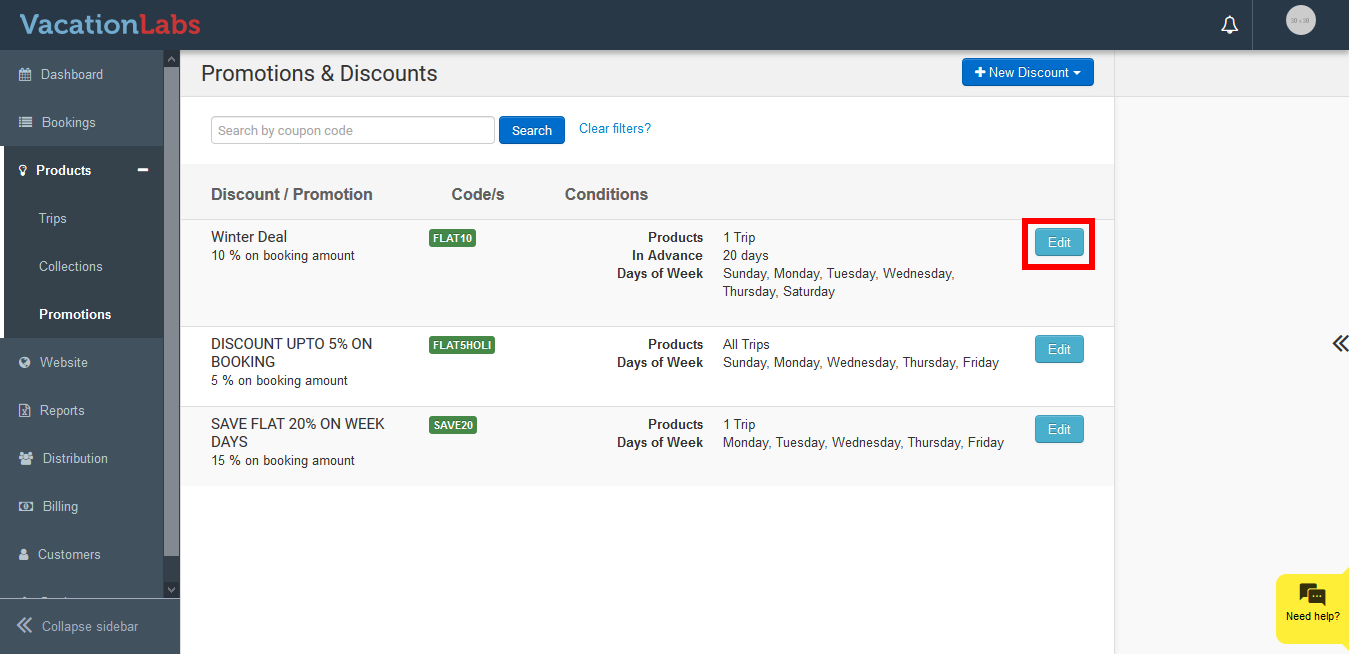Collapse the sidebar
The width and height of the screenshot is (1349, 654).
point(78,626)
